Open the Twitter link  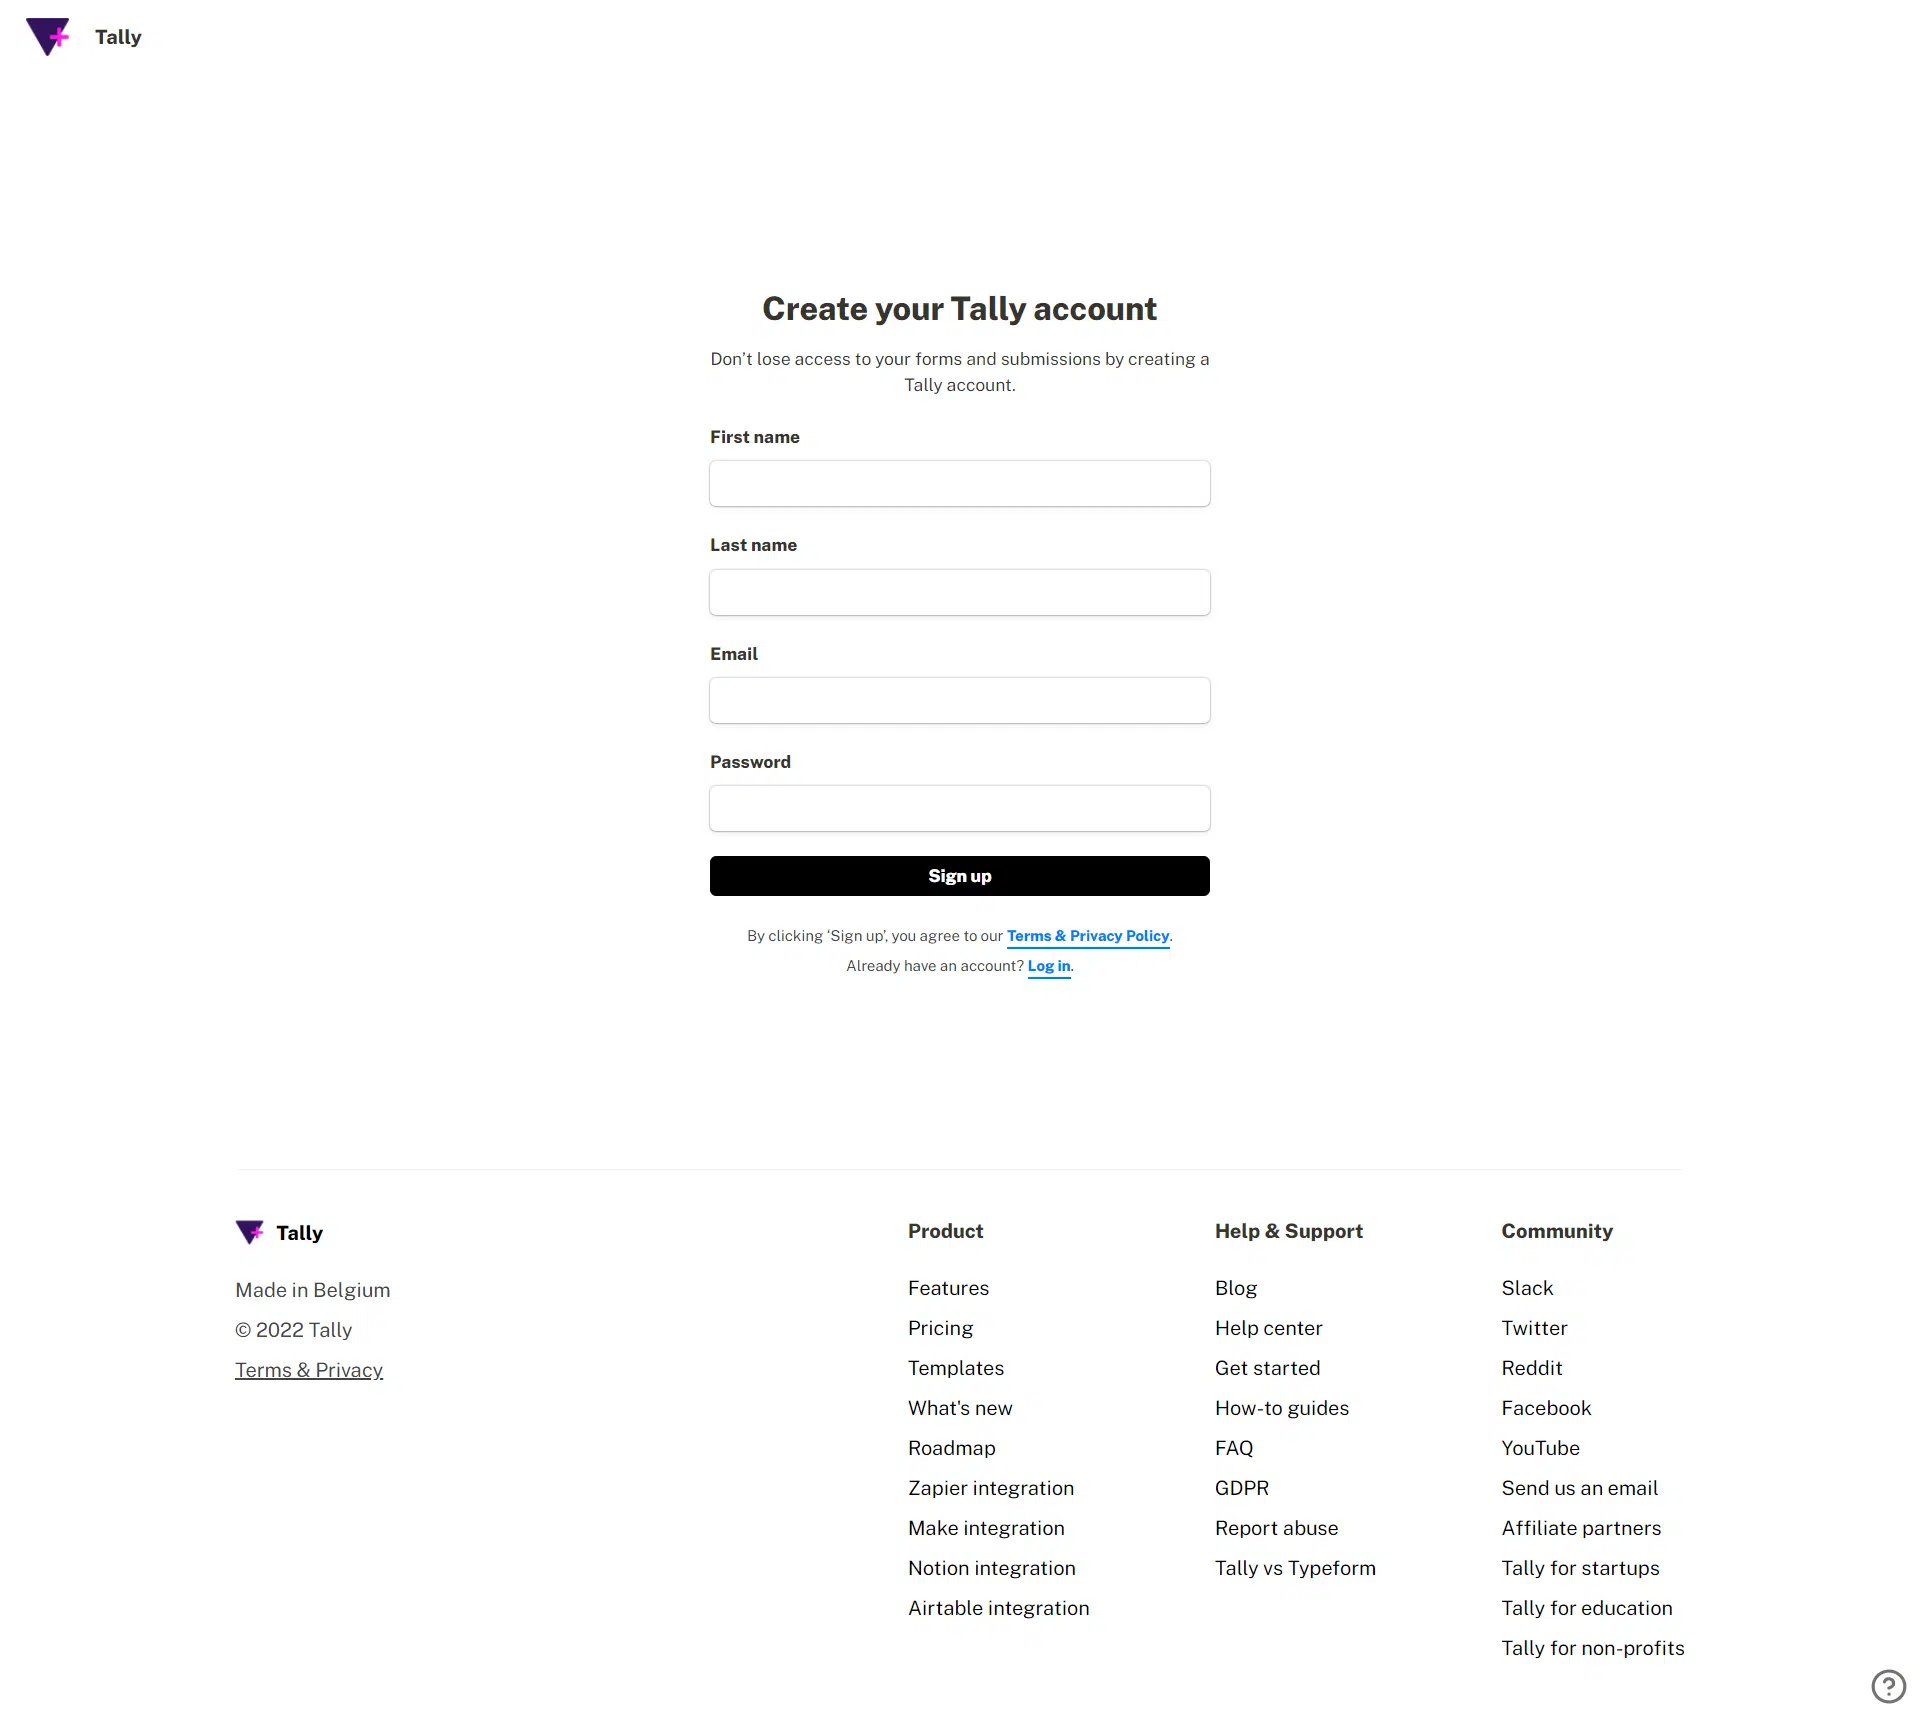tap(1534, 1328)
